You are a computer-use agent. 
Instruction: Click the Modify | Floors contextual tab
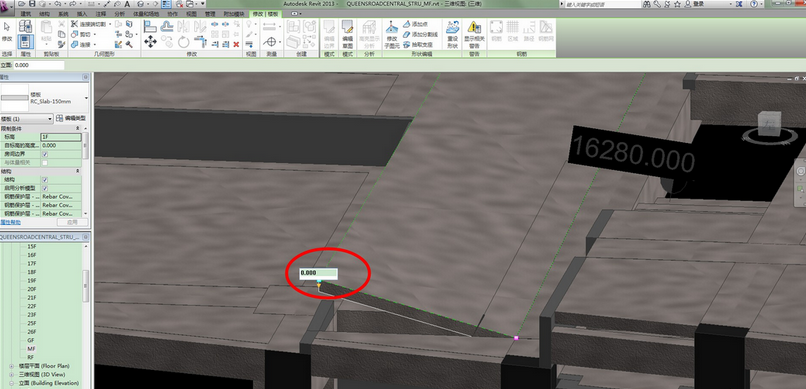click(265, 14)
